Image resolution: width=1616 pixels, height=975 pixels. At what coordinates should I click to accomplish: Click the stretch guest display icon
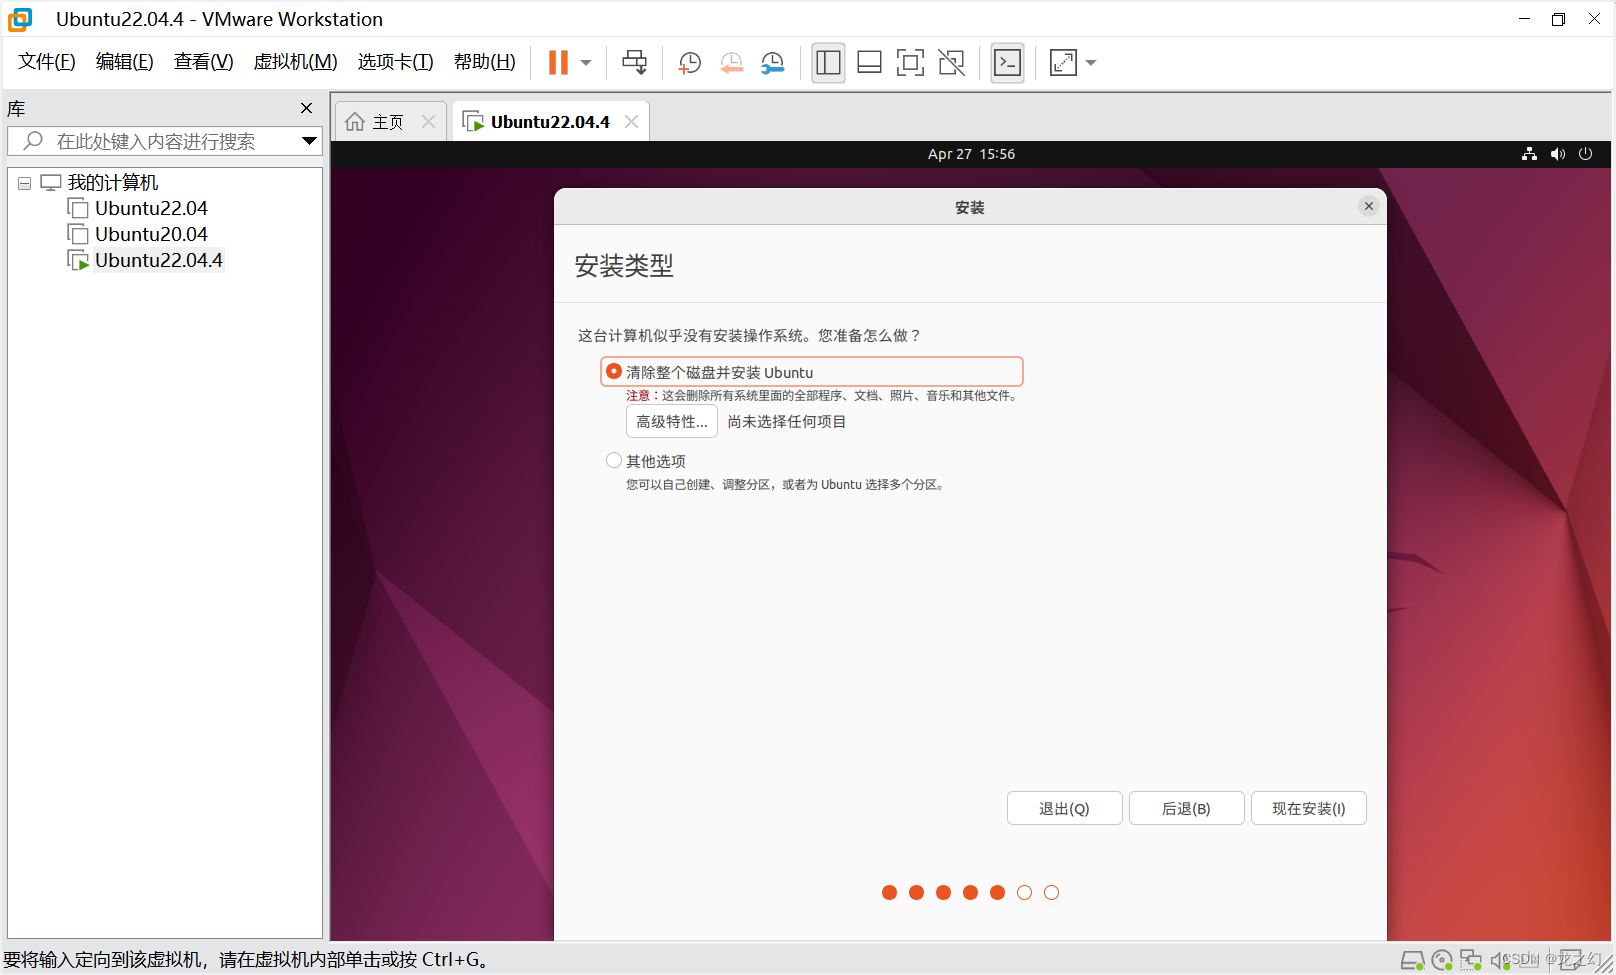[1063, 63]
